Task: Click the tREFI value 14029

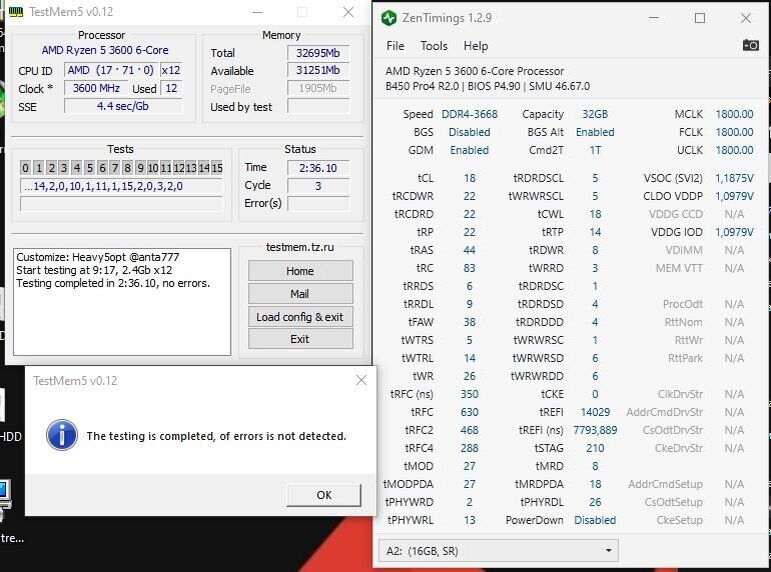Action: [595, 412]
